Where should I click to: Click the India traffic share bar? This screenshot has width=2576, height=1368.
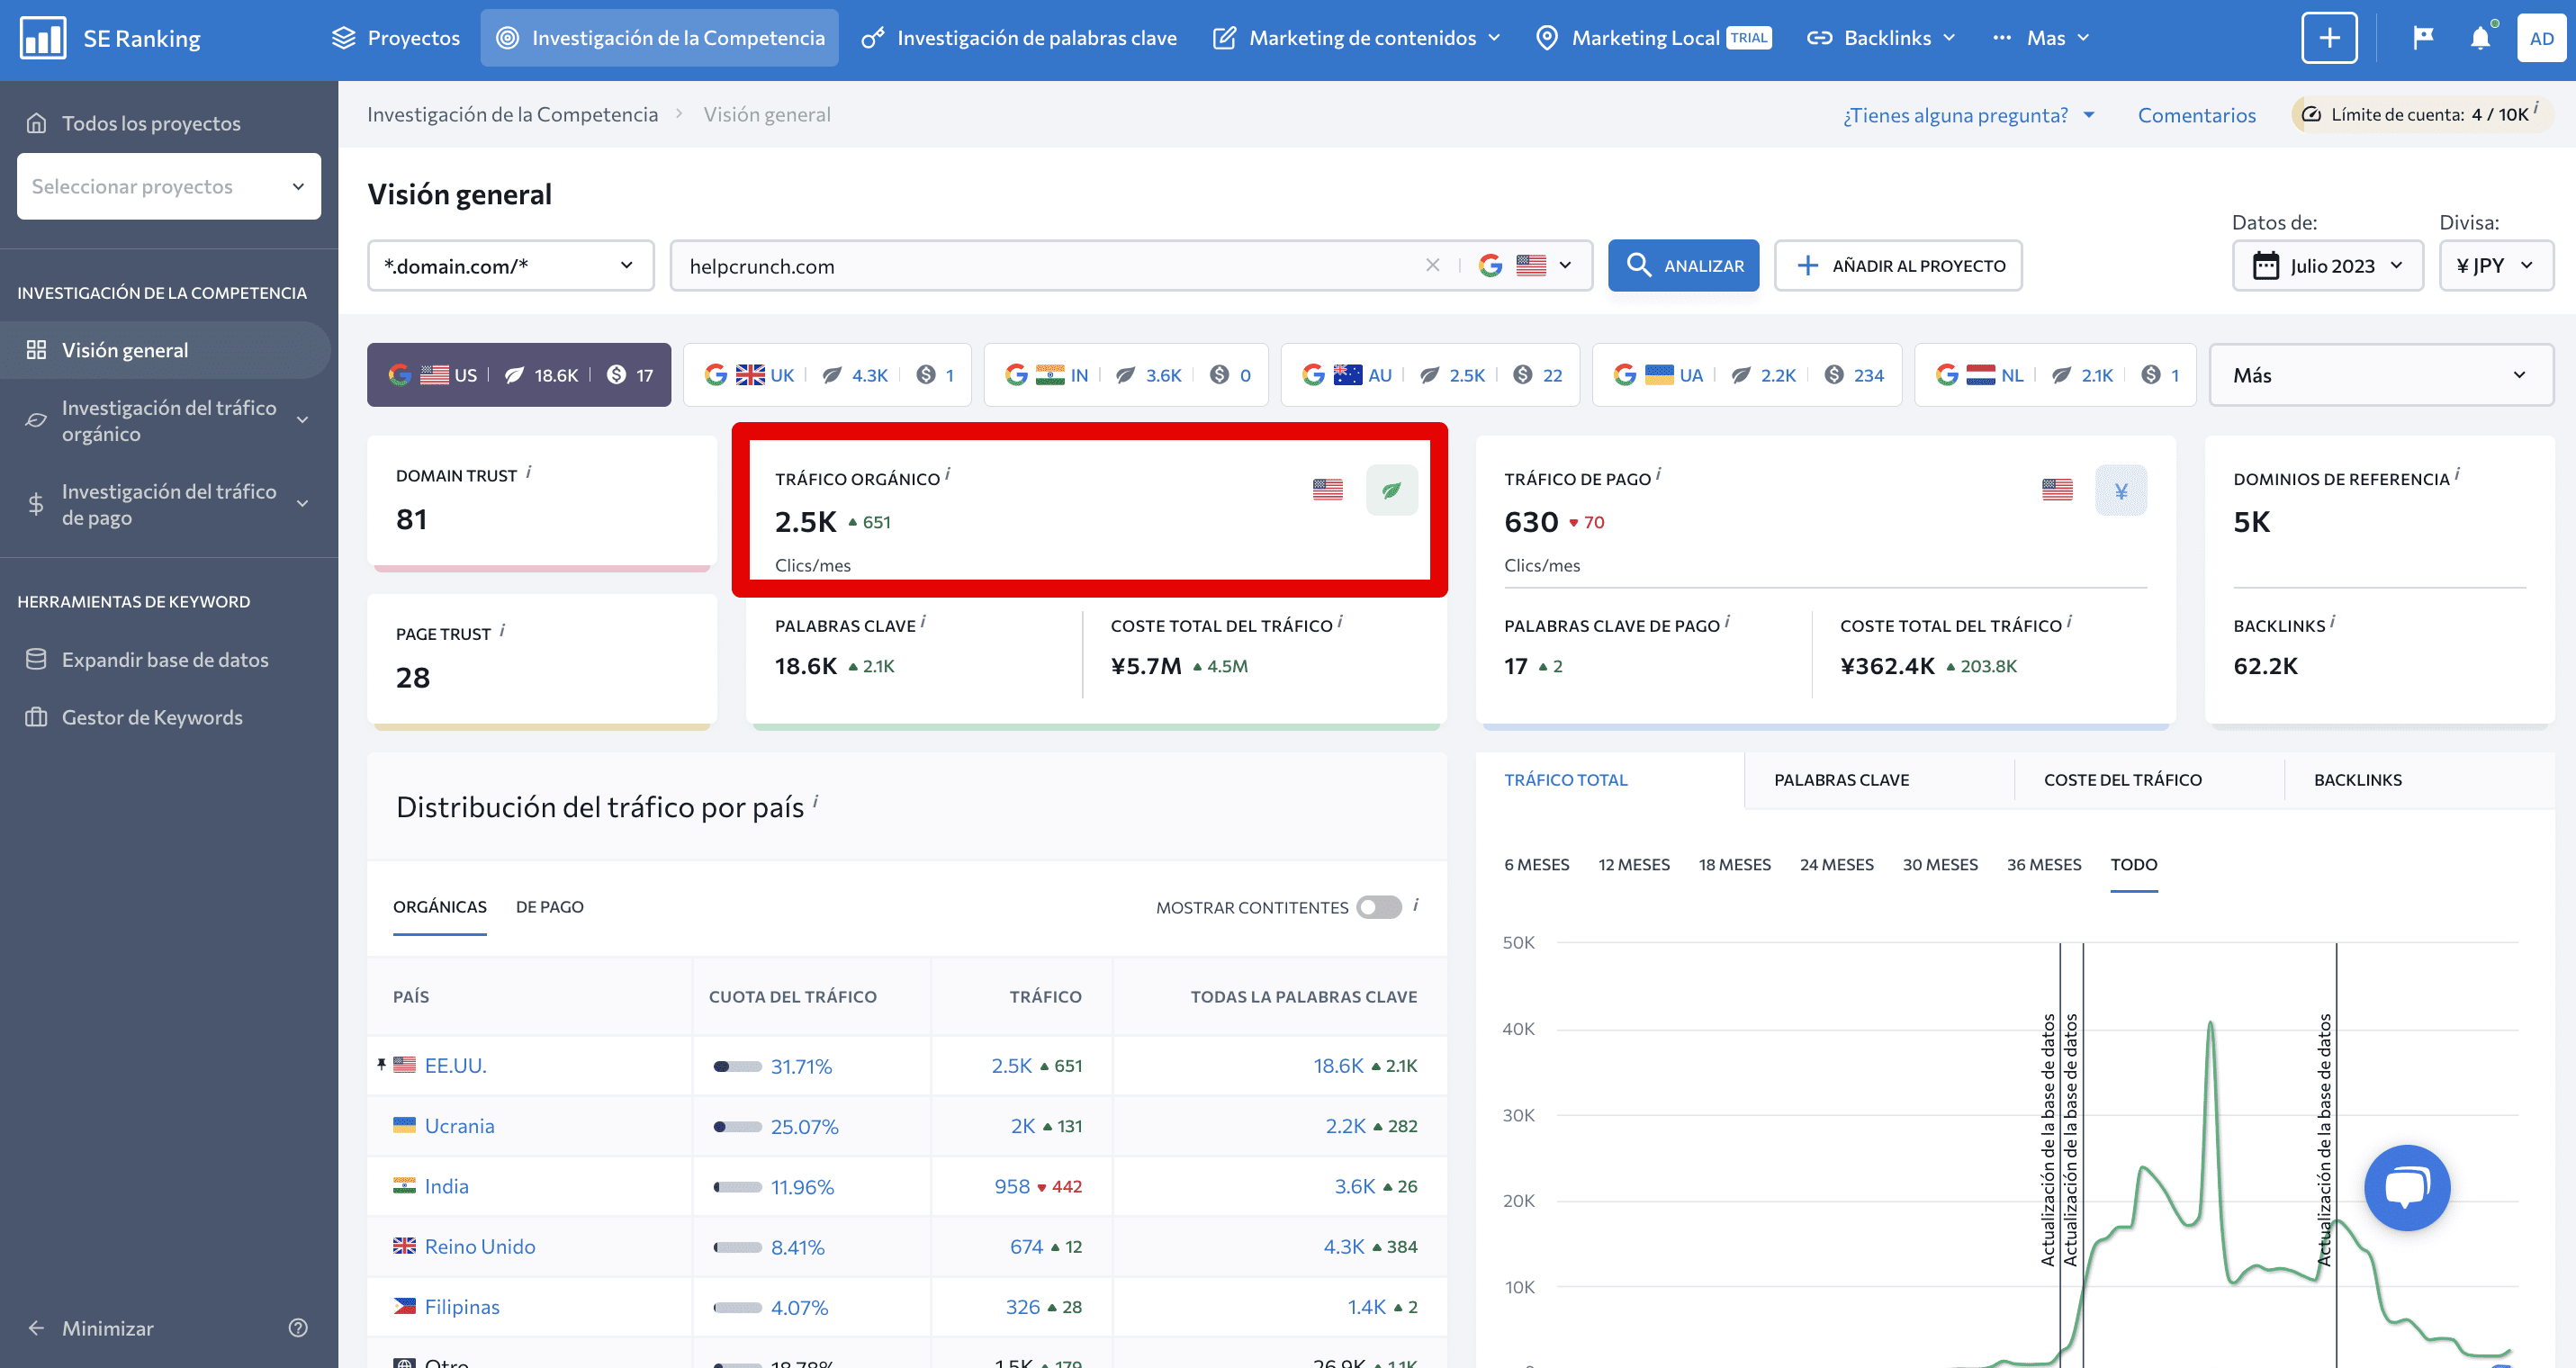click(737, 1187)
